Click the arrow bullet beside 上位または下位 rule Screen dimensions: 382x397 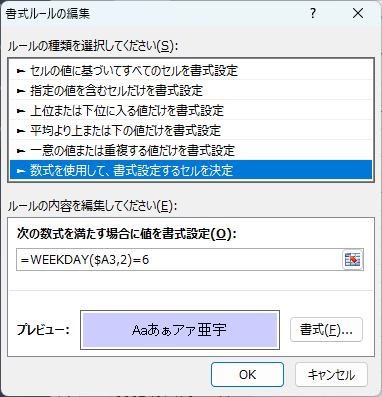(x=21, y=111)
